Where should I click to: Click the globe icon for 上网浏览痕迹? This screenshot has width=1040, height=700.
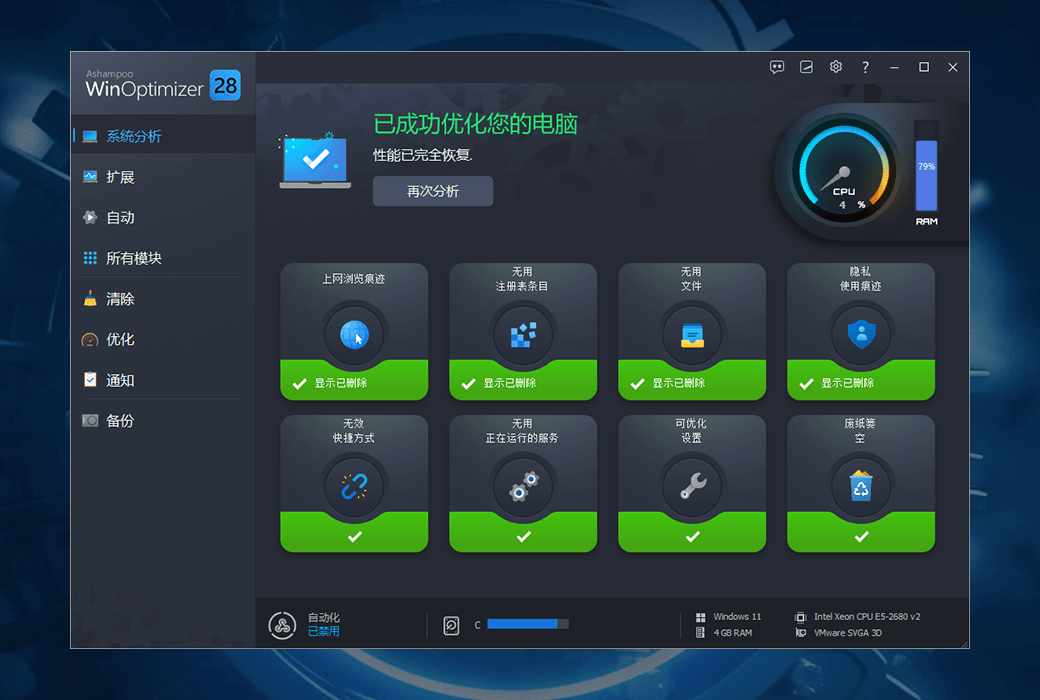coord(354,334)
